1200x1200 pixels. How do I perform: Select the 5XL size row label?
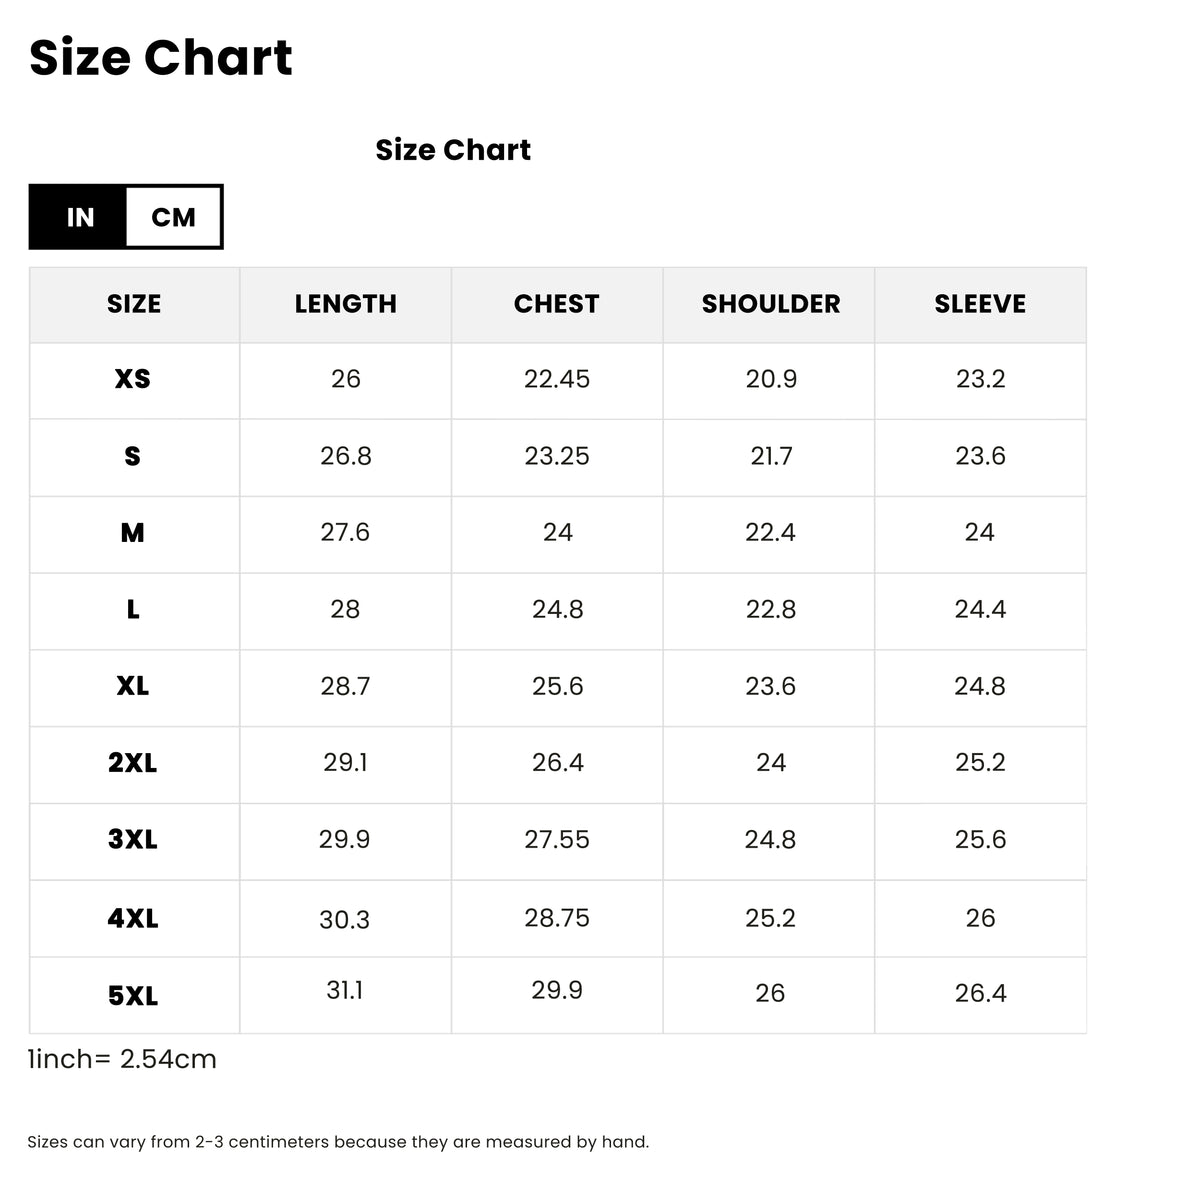coord(133,996)
